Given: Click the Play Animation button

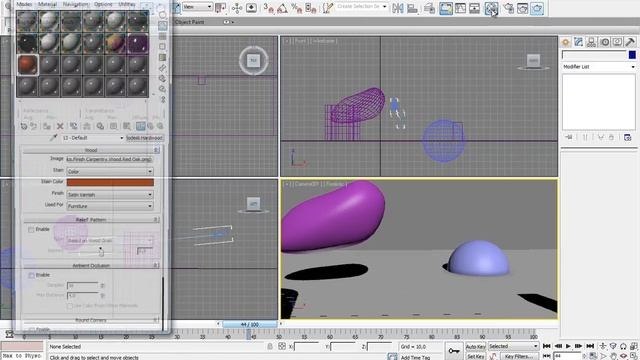Looking at the screenshot, I should (568, 346).
